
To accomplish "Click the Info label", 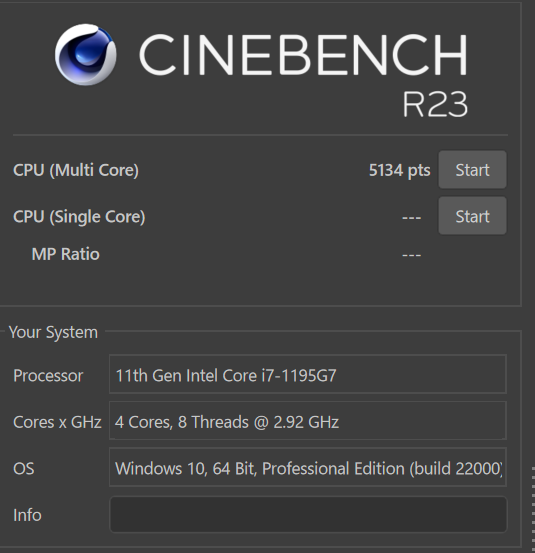I will pyautogui.click(x=27, y=515).
